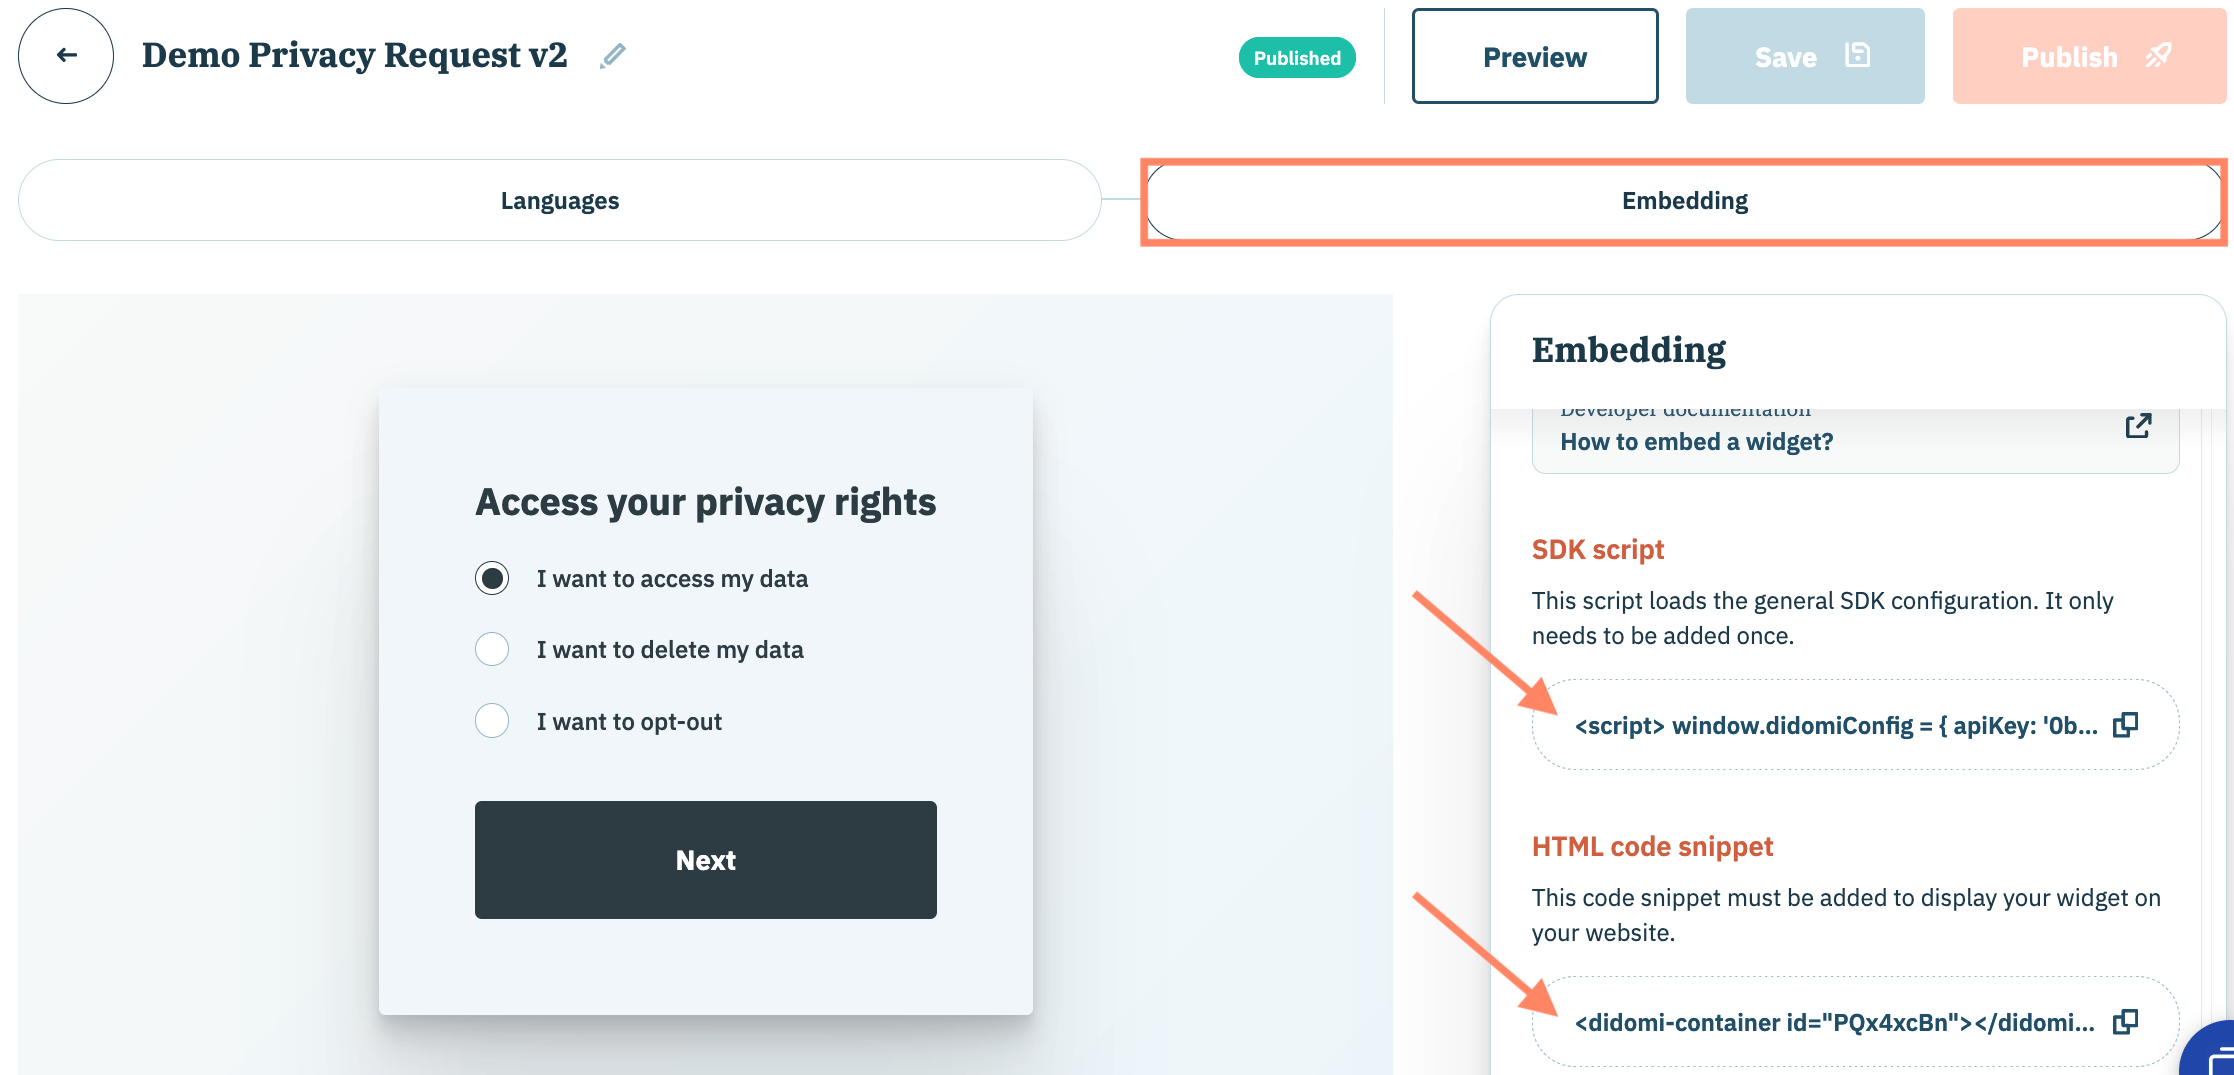This screenshot has height=1075, width=2234.
Task: Switch to the Embedding tab
Action: pos(1684,201)
